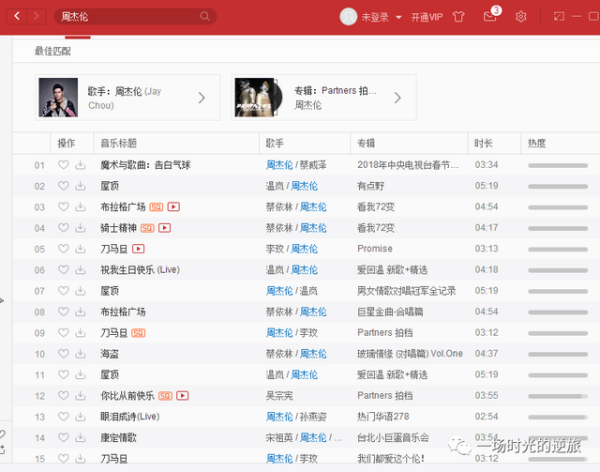Open artist link 周杰伦 in row 01

coord(279,165)
